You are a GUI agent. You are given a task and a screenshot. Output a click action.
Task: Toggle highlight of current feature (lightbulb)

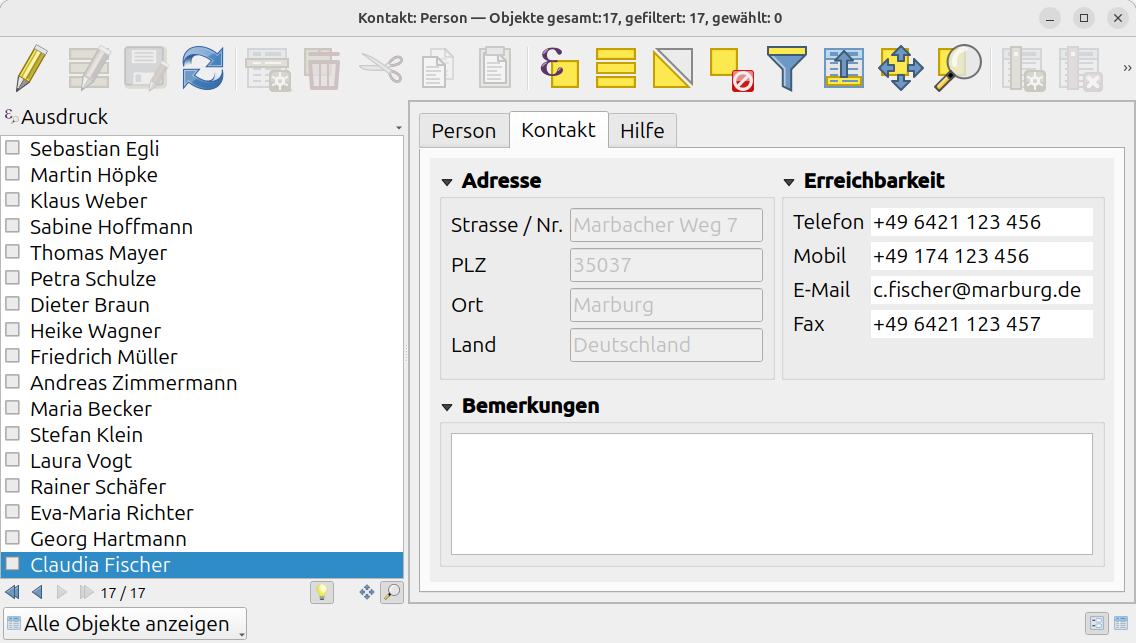pos(322,592)
